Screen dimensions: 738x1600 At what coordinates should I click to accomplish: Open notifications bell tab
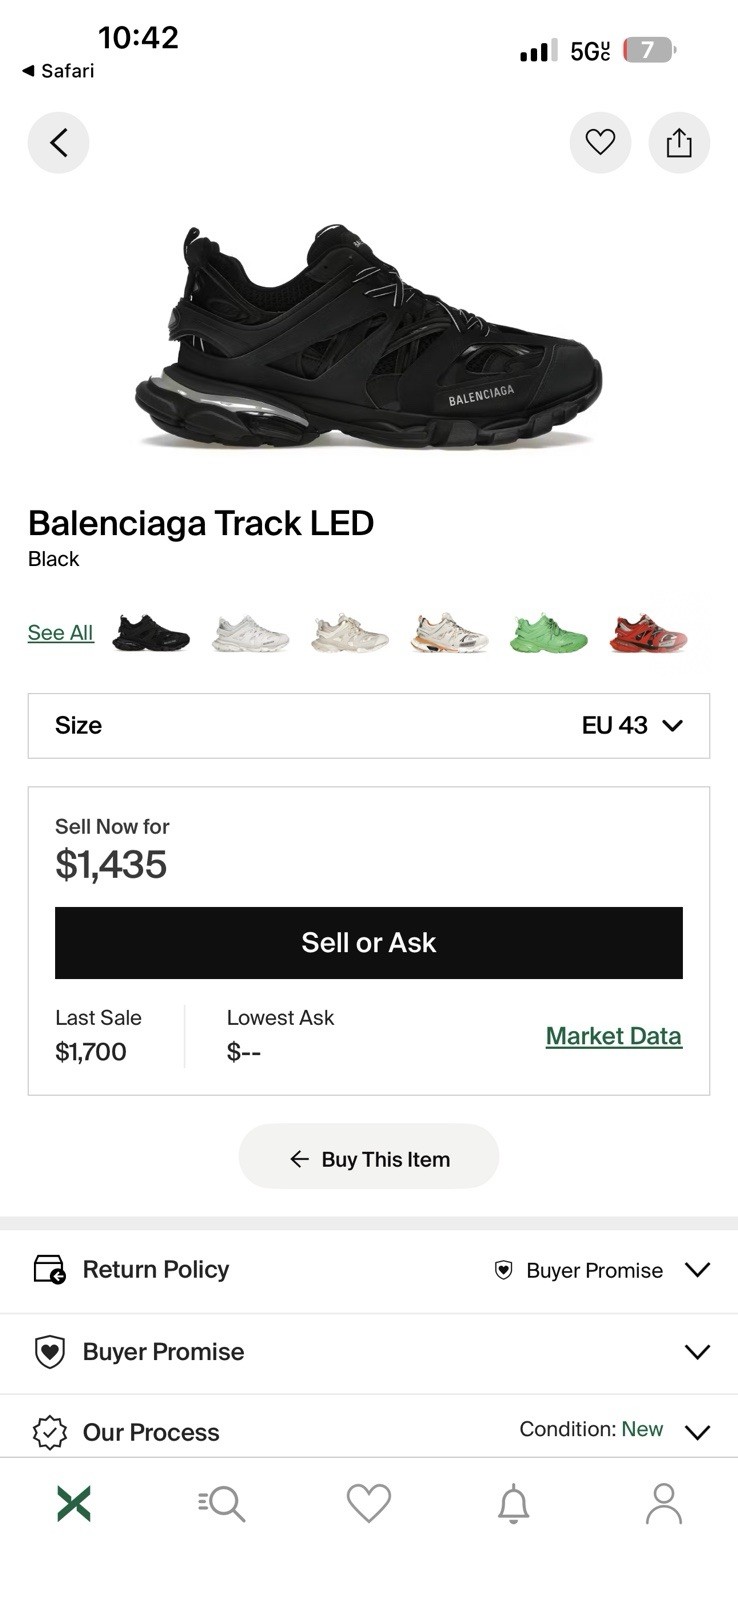click(514, 1503)
